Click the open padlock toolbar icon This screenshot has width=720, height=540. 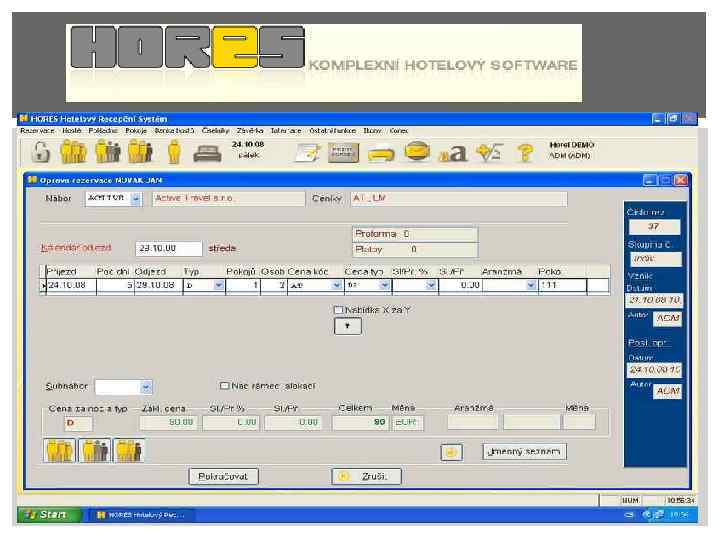(40, 152)
